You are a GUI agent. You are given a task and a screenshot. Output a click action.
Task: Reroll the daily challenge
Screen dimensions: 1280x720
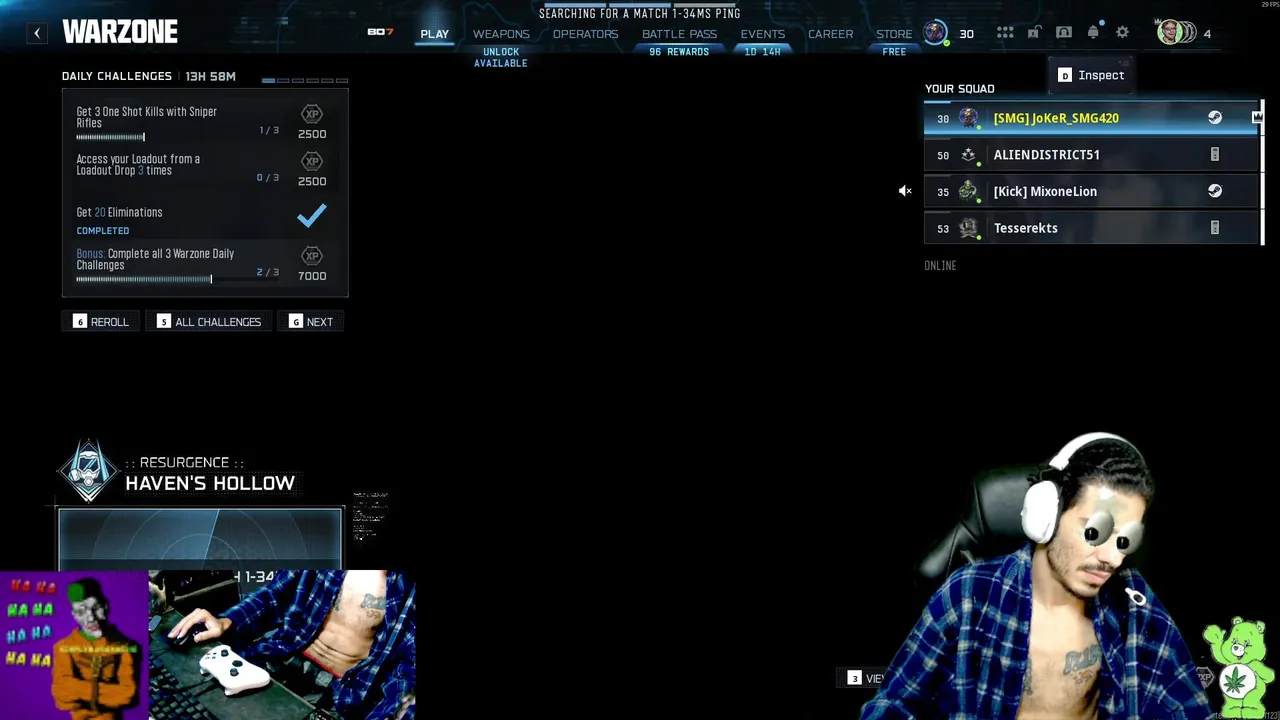101,322
